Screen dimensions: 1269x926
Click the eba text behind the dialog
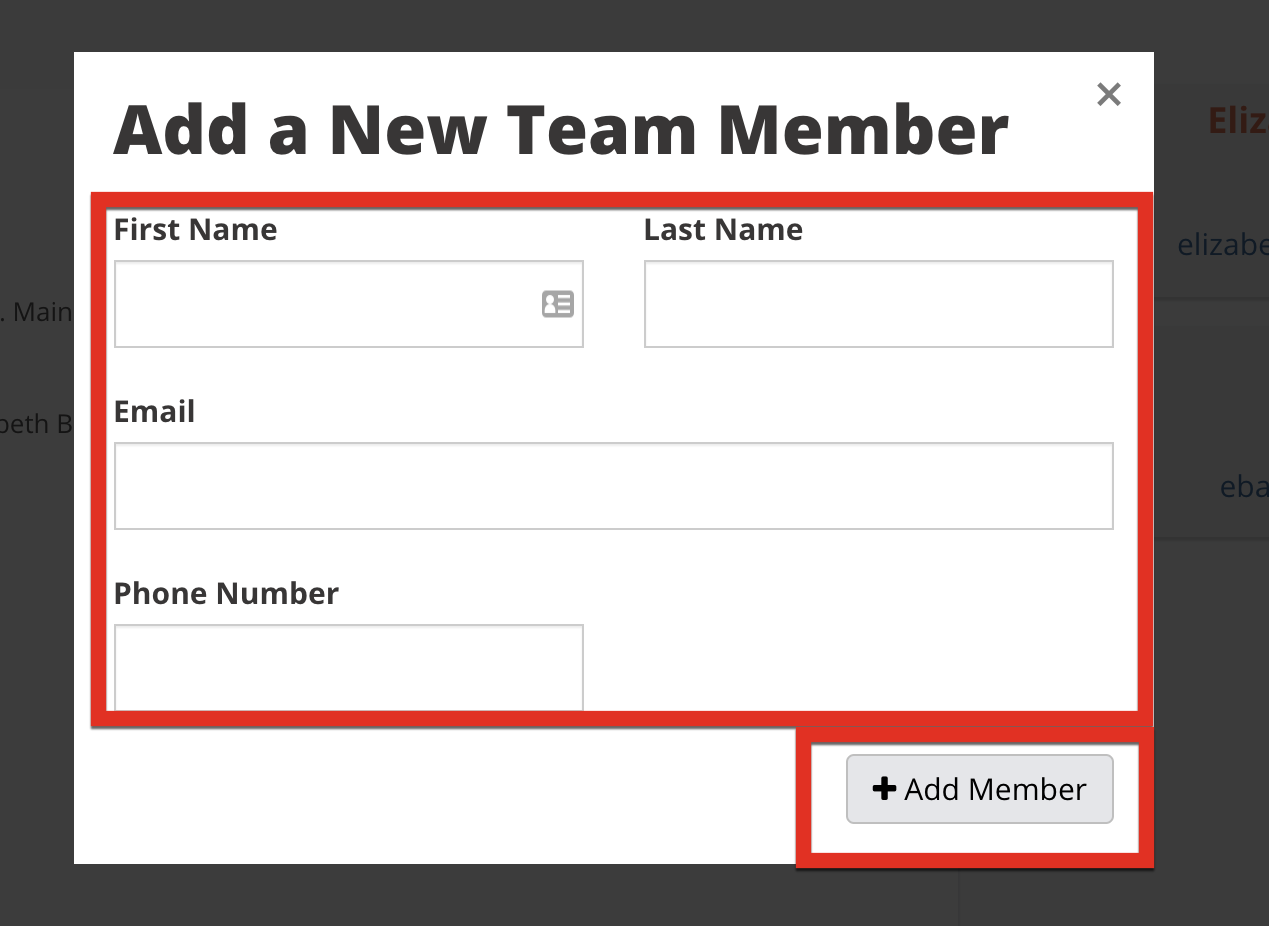tap(1244, 486)
